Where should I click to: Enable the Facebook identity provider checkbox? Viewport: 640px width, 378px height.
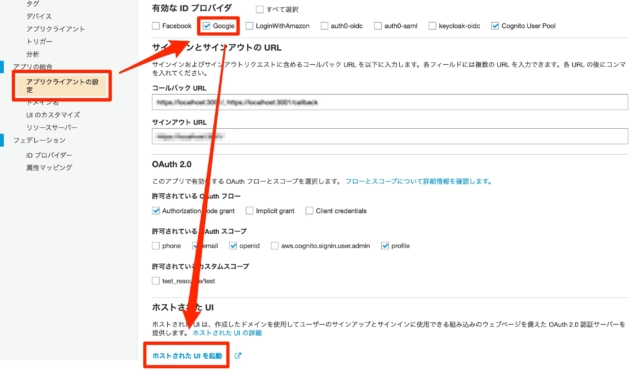click(x=156, y=26)
